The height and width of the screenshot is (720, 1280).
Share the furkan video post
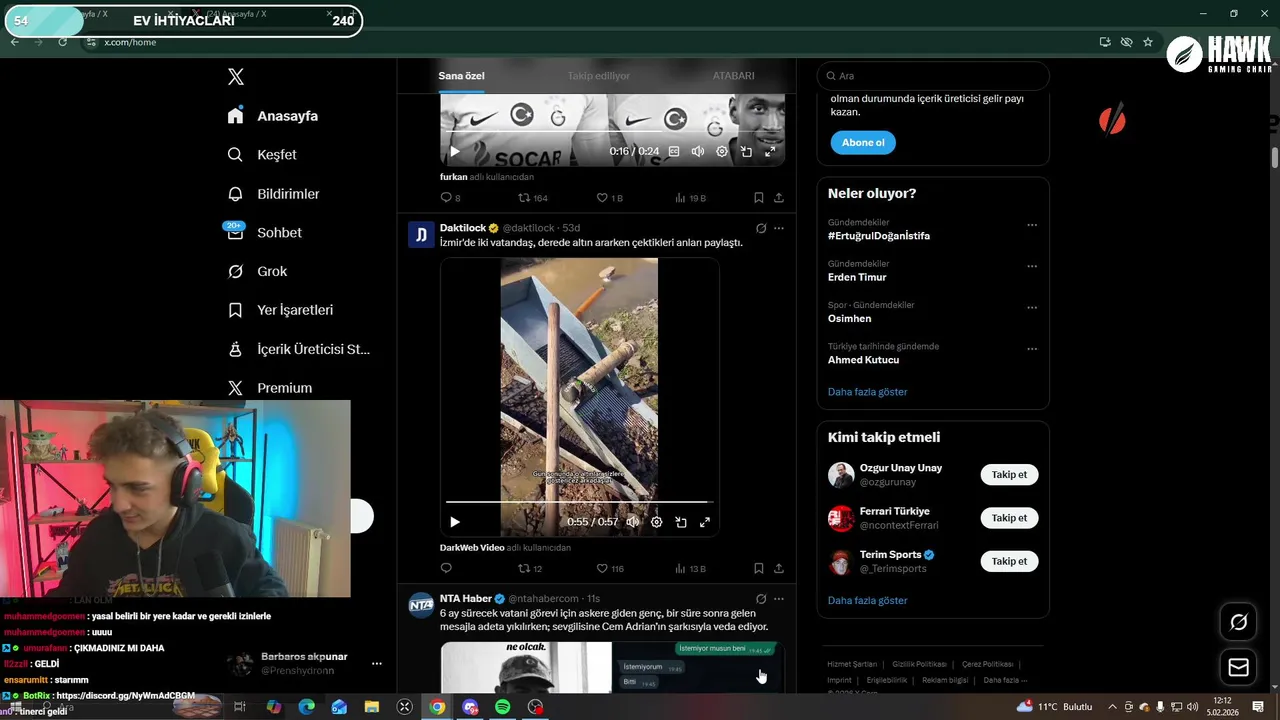pos(779,198)
